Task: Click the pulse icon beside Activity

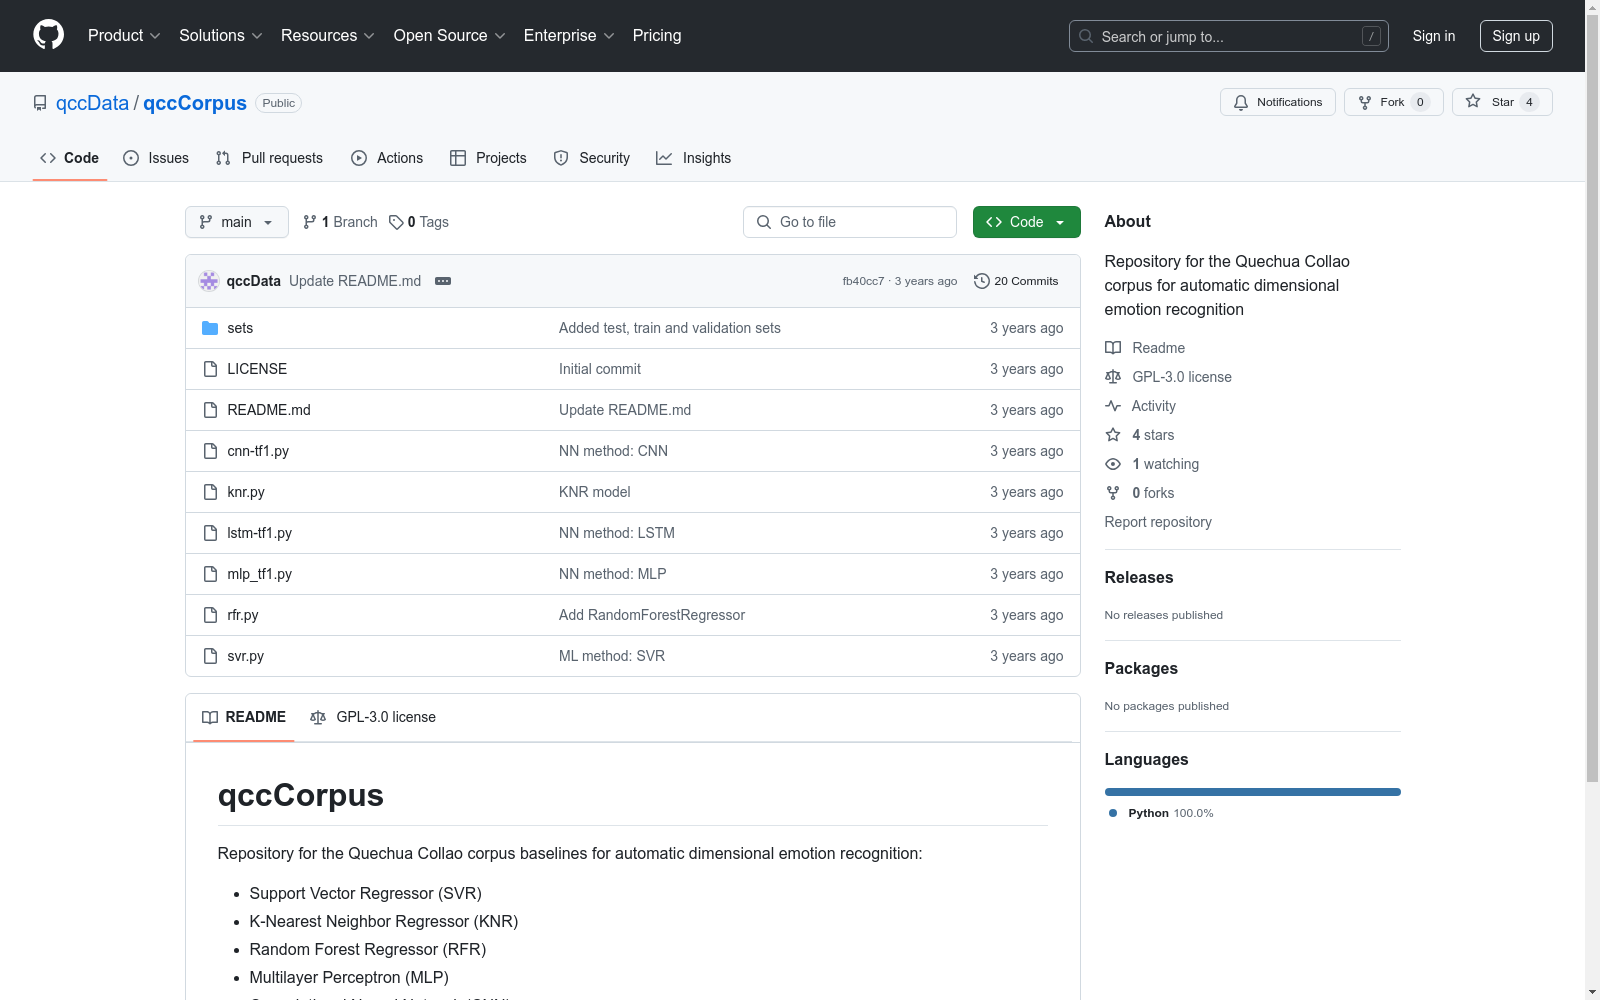Action: 1113,406
